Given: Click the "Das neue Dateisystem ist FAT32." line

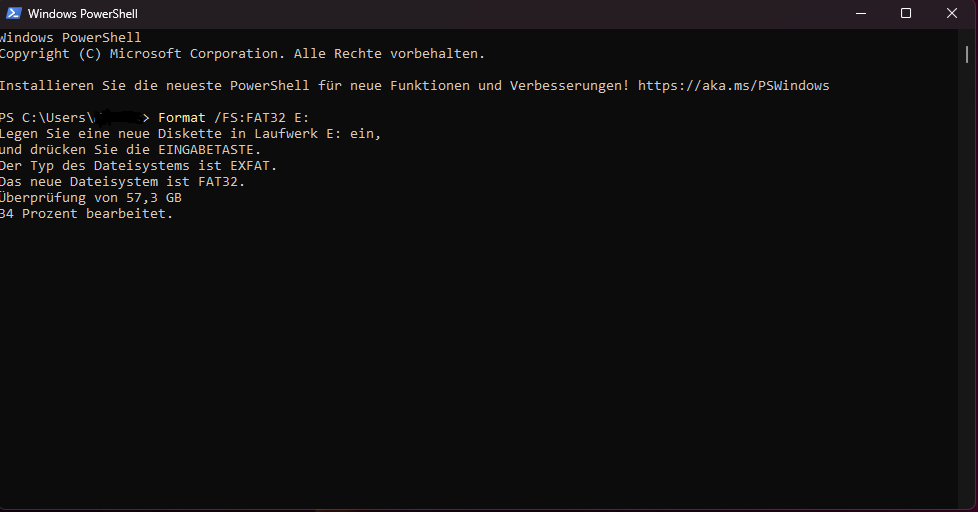Looking at the screenshot, I should pos(122,182).
